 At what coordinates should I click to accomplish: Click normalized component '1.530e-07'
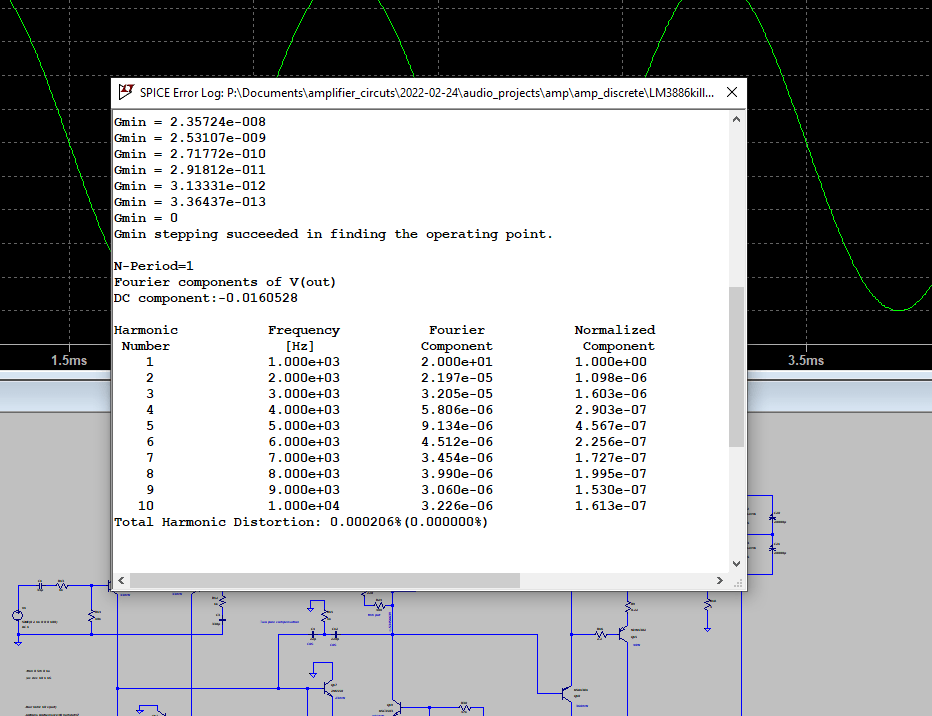click(610, 490)
